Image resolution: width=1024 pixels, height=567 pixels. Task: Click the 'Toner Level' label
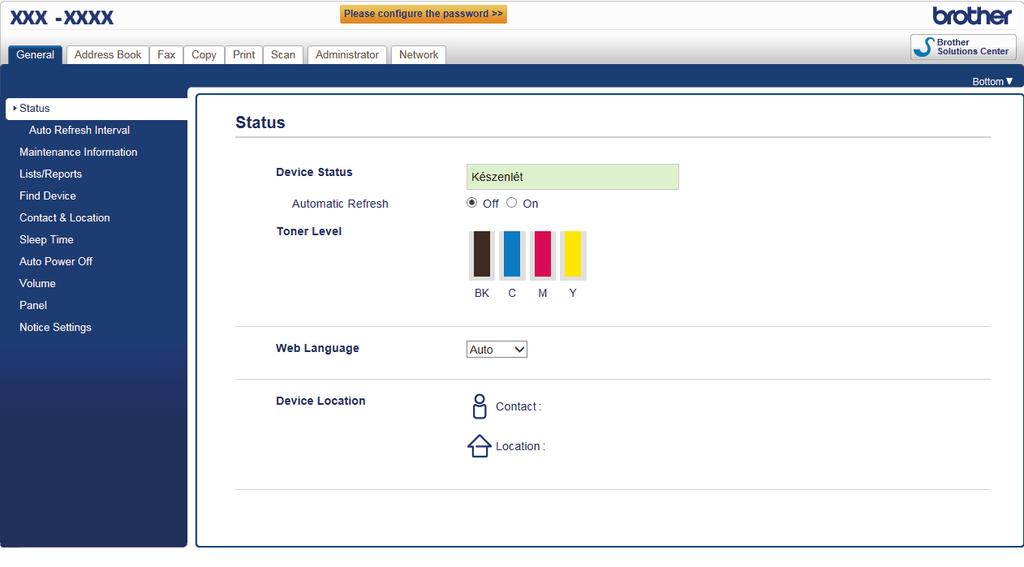pos(309,231)
